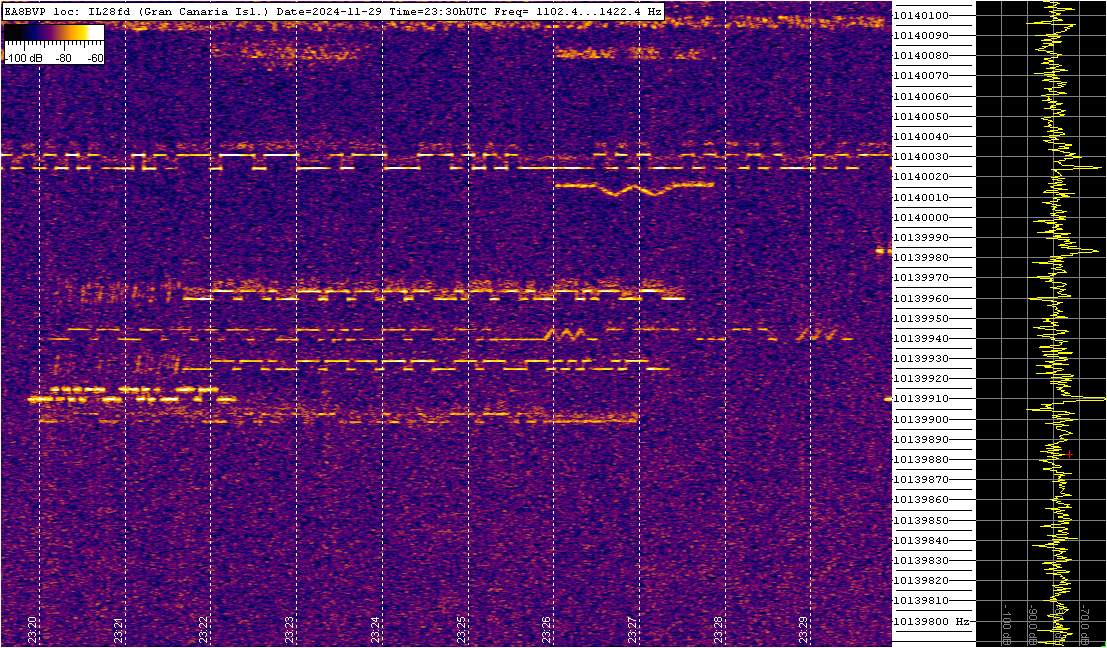Click the 10139930 frequency label

921,359
